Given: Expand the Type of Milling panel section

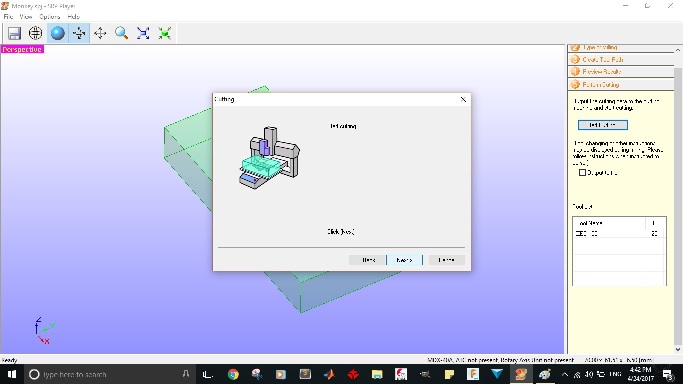Looking at the screenshot, I should pyautogui.click(x=621, y=47).
